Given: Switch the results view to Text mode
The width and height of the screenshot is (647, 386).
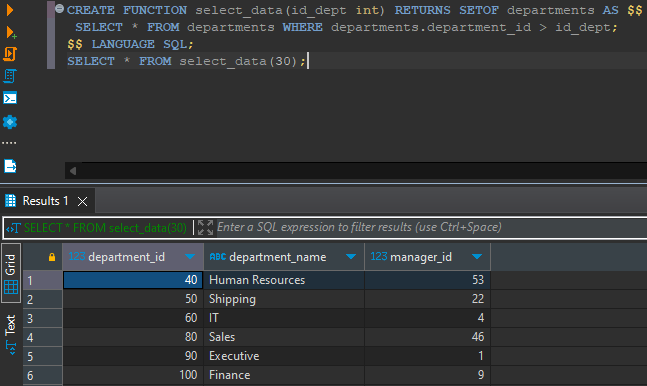Looking at the screenshot, I should (11, 334).
